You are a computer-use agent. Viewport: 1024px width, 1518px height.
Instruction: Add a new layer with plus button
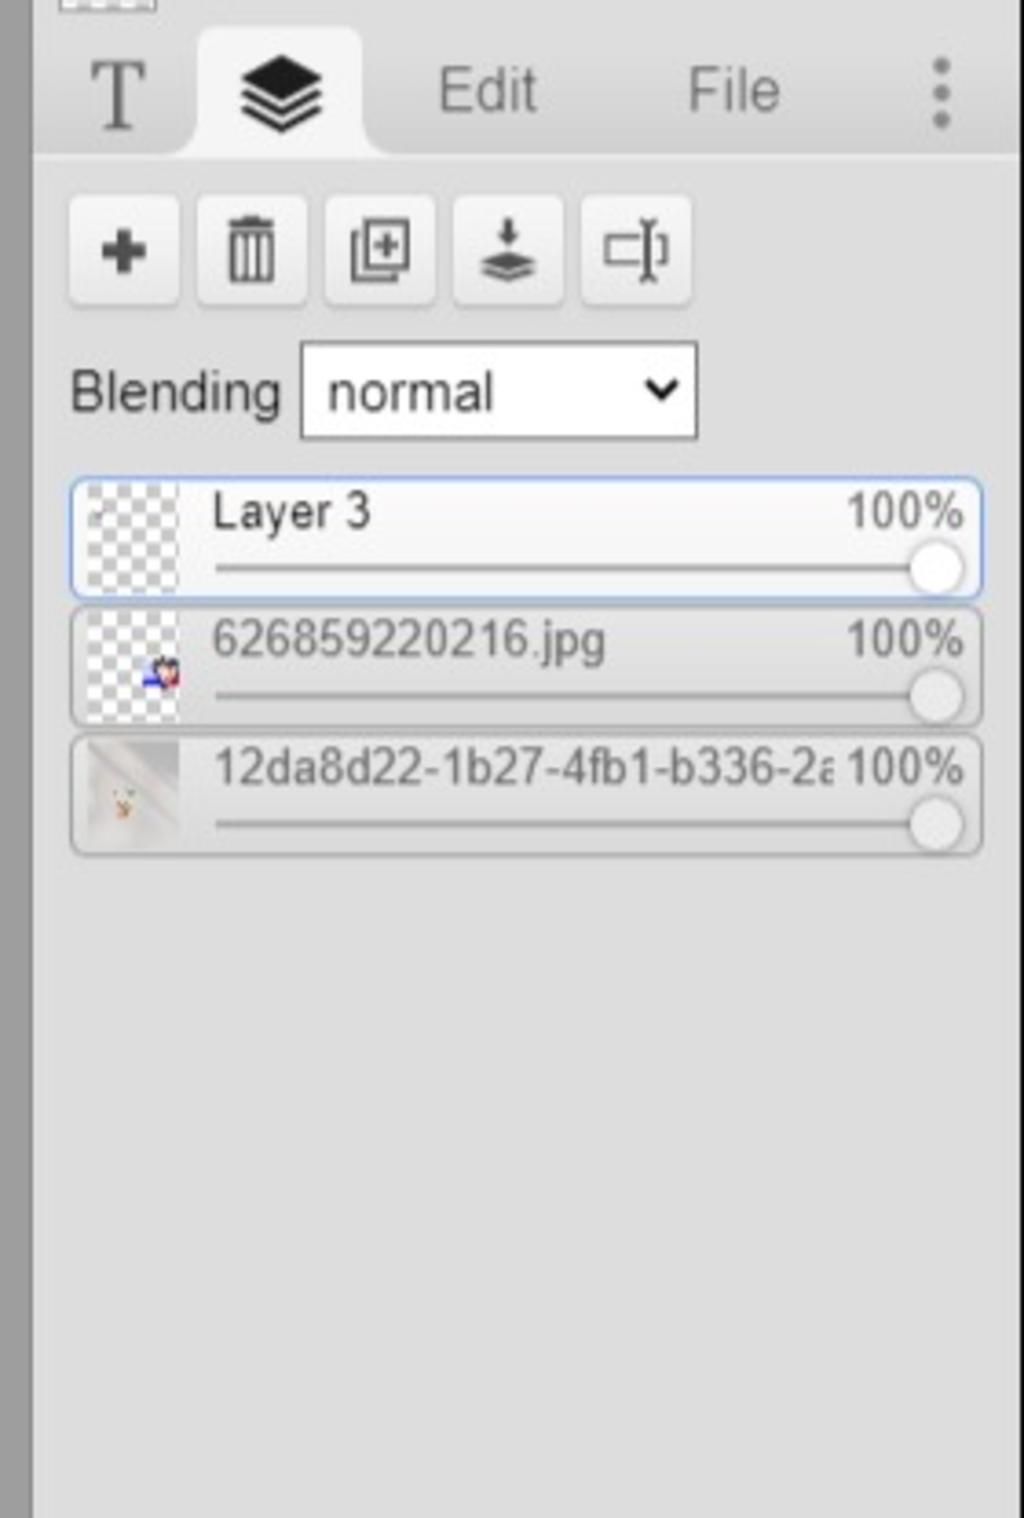[124, 250]
